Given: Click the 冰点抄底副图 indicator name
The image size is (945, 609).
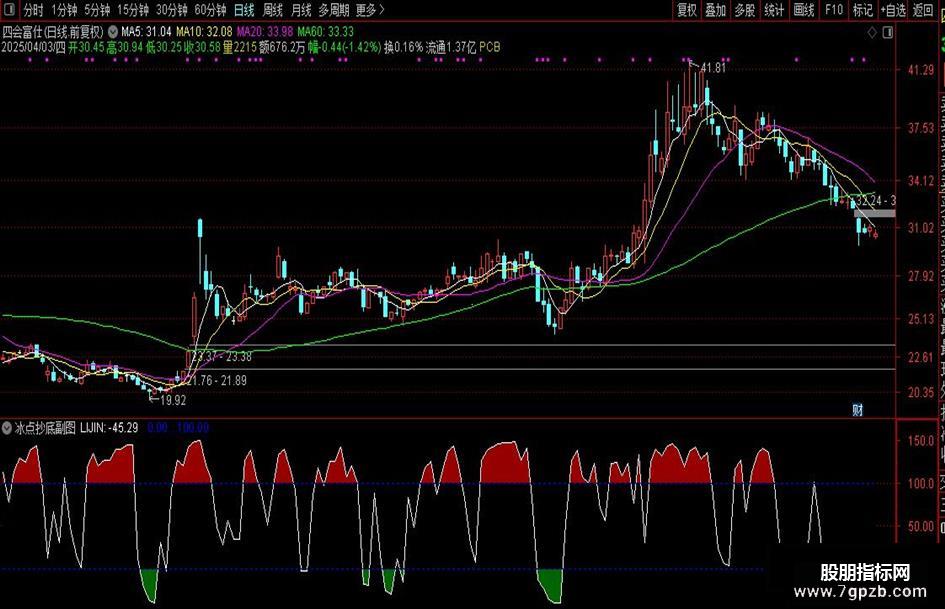Looking at the screenshot, I should click(45, 428).
